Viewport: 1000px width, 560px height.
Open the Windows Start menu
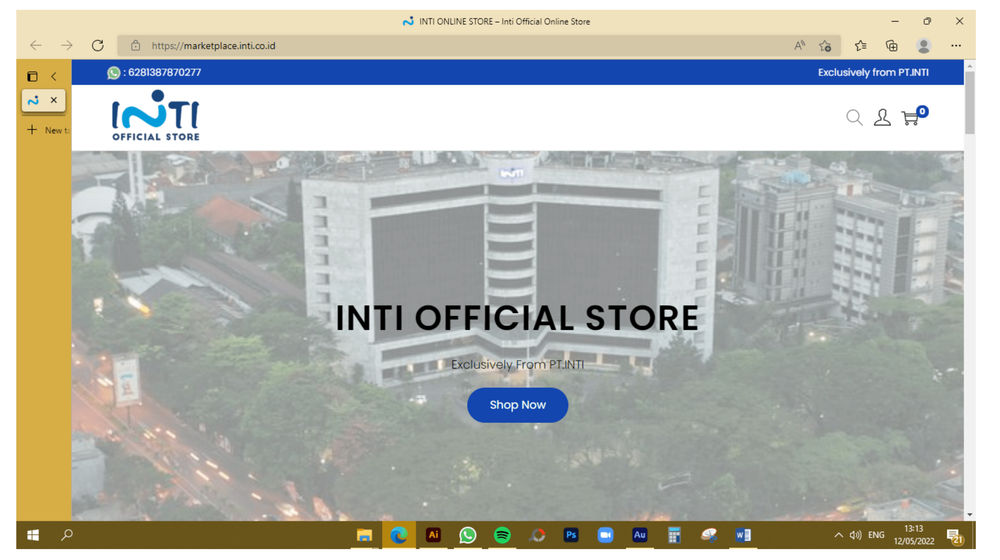click(33, 535)
